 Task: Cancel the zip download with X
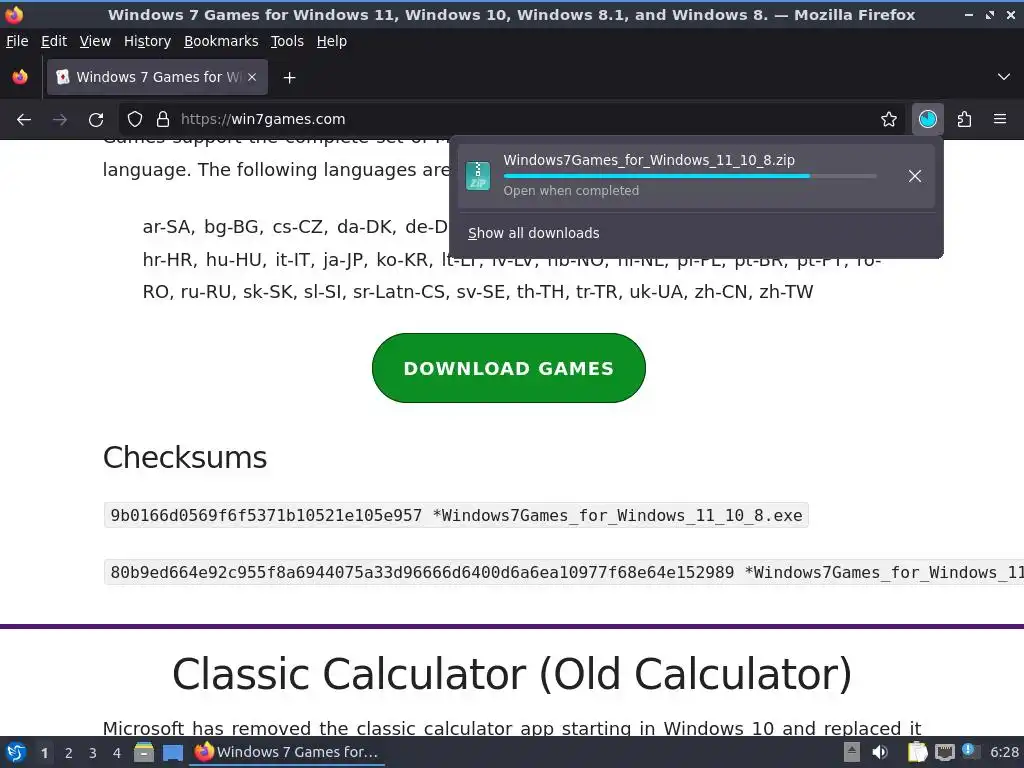pos(914,176)
